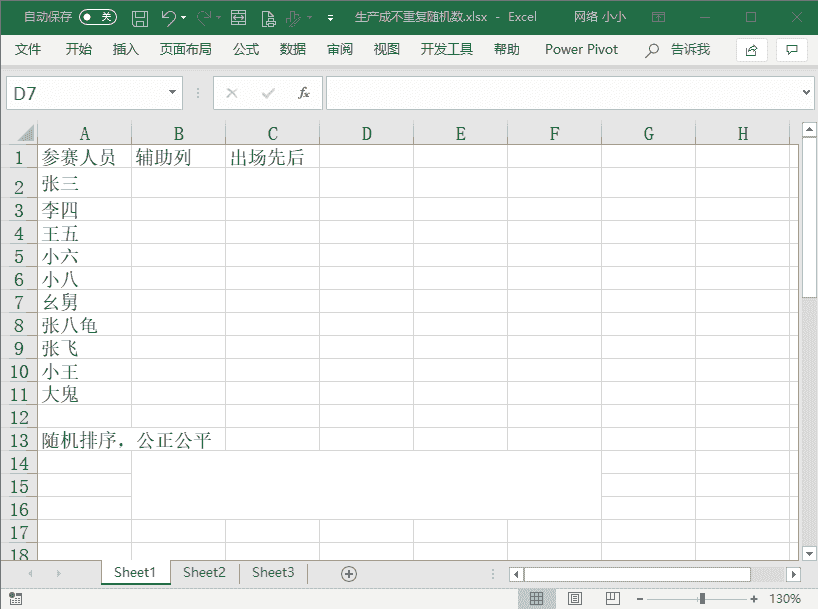
Task: Switch to the 开始 ribbon tab
Action: click(79, 50)
